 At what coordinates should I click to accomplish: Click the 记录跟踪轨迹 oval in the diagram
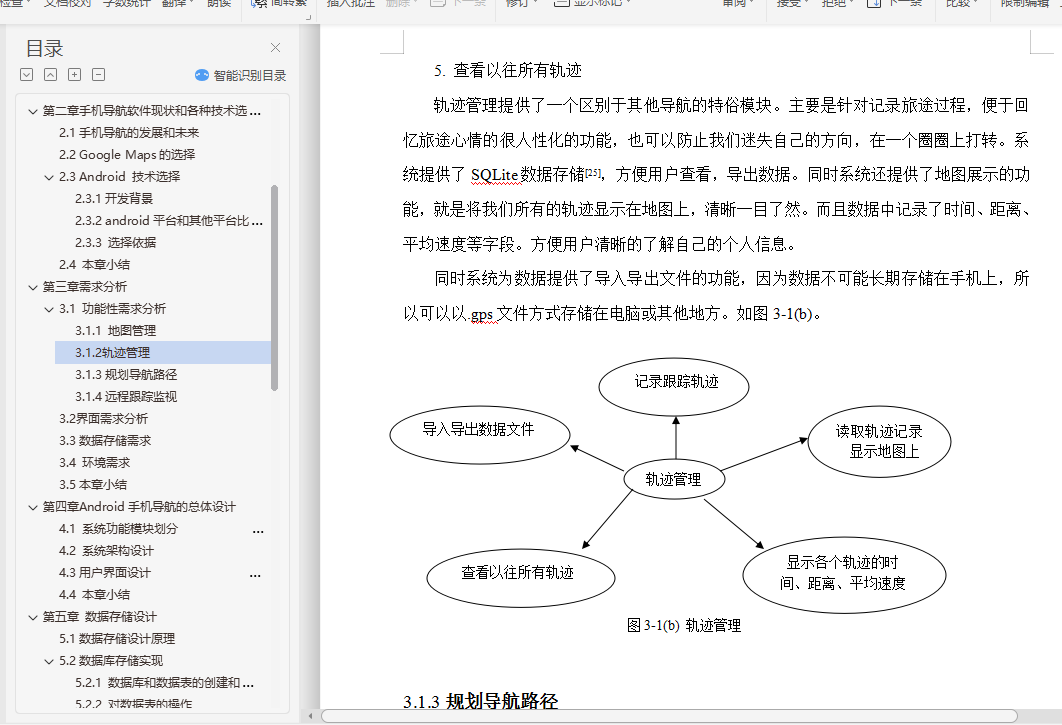coord(674,386)
